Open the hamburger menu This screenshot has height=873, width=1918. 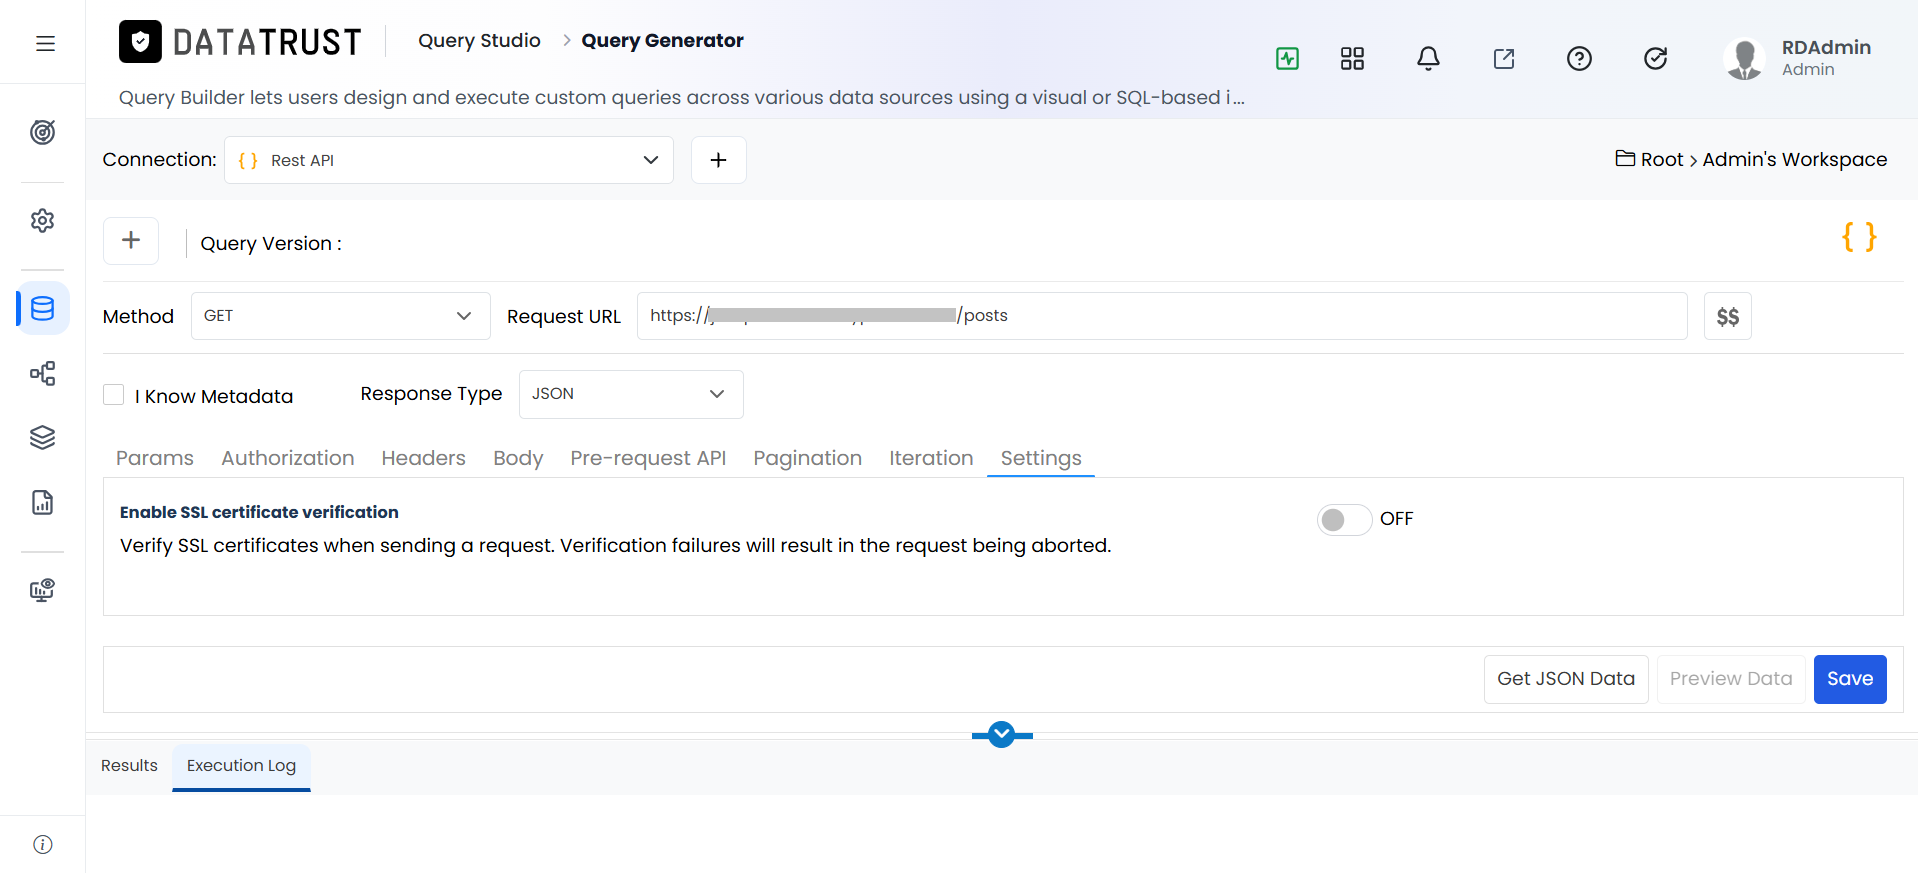(45, 43)
